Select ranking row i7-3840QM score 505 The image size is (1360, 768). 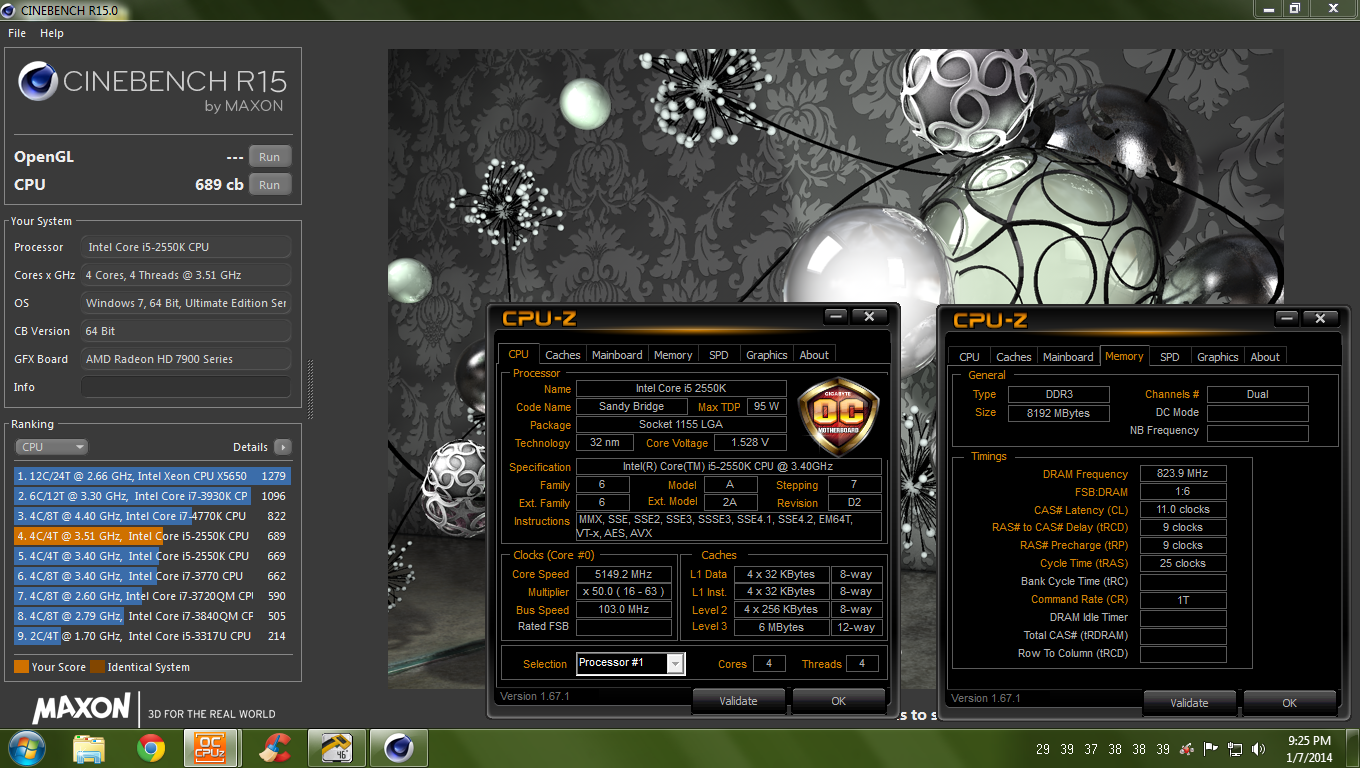click(152, 616)
